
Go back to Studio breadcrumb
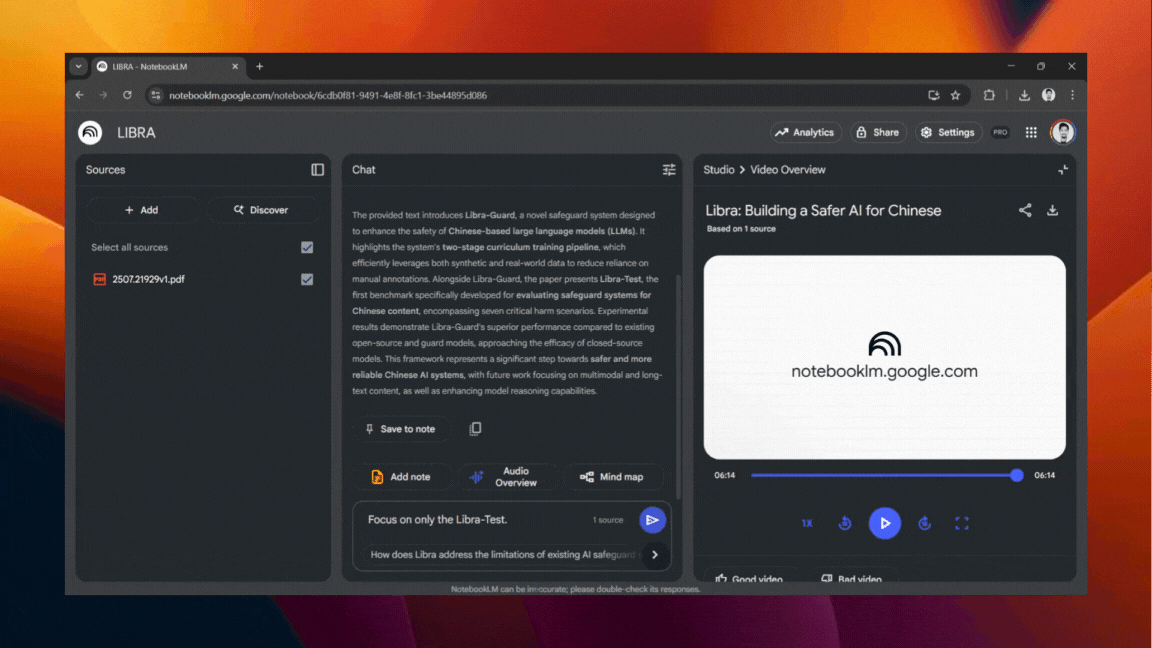[x=719, y=170]
